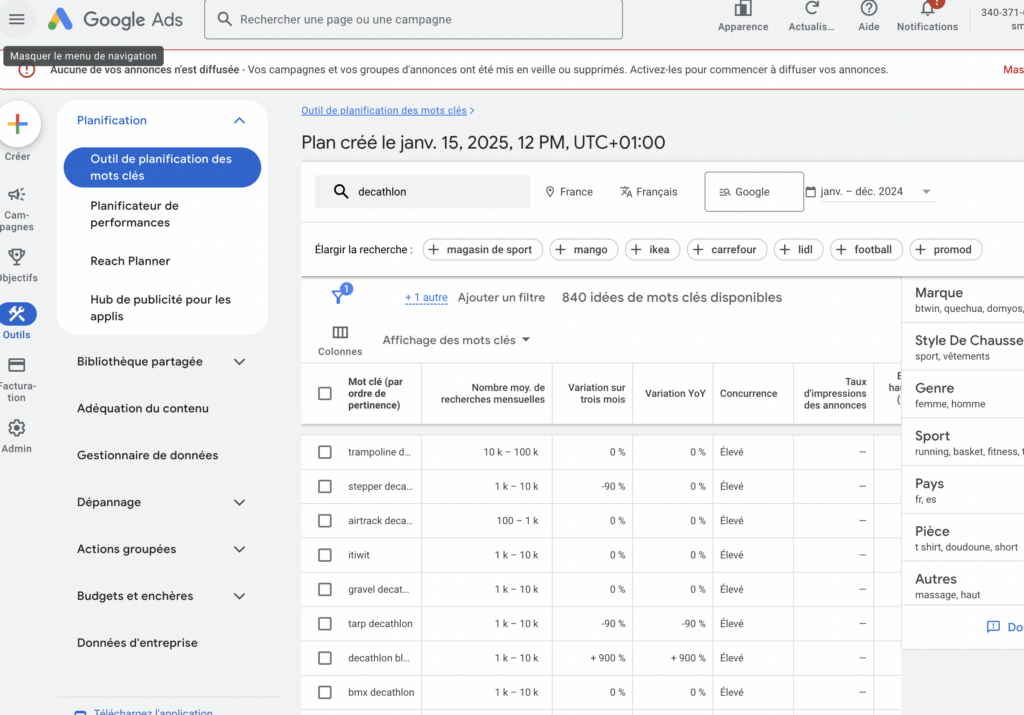Click the Actualiser refresh icon
Image resolution: width=1024 pixels, height=715 pixels.
[811, 8]
